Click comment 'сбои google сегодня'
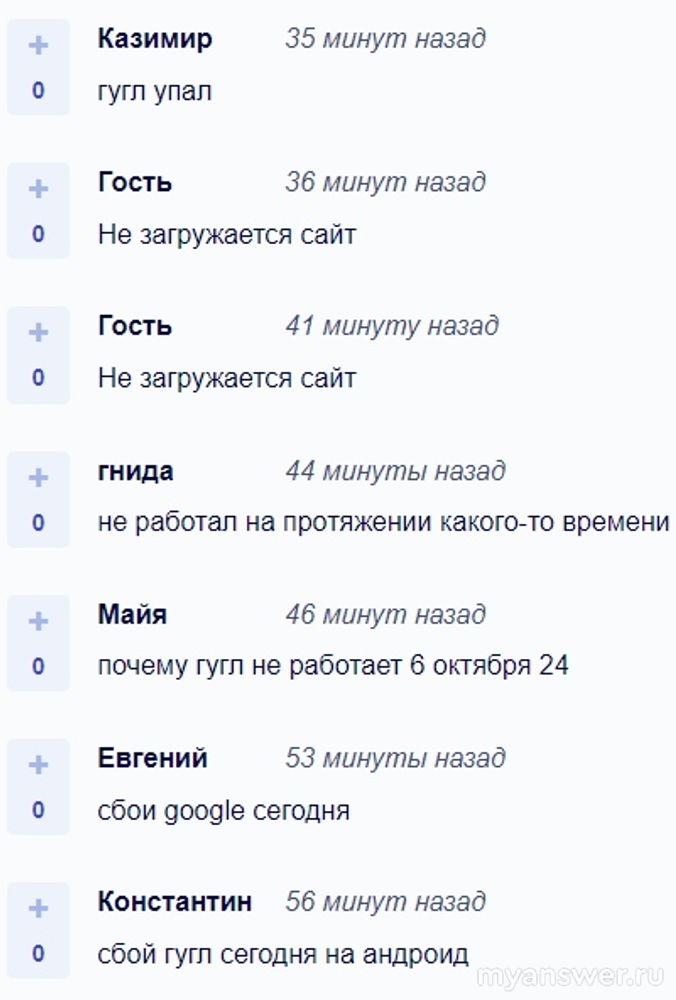The height and width of the screenshot is (1000, 676). point(224,810)
